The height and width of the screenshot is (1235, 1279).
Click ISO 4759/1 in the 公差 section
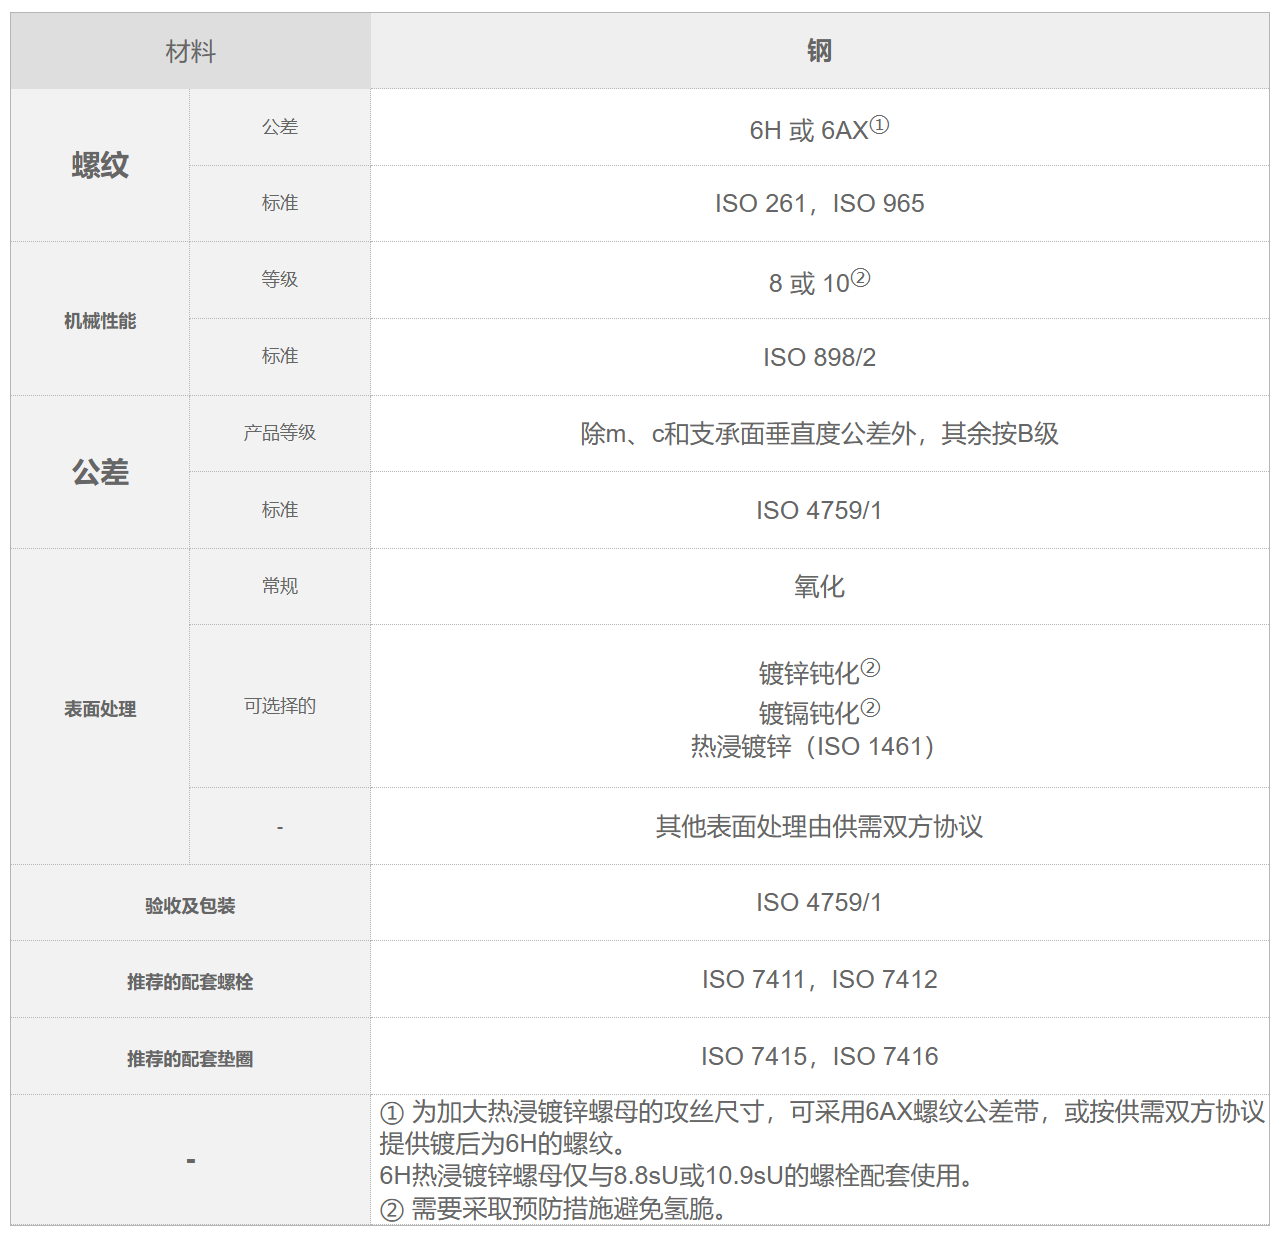[819, 510]
